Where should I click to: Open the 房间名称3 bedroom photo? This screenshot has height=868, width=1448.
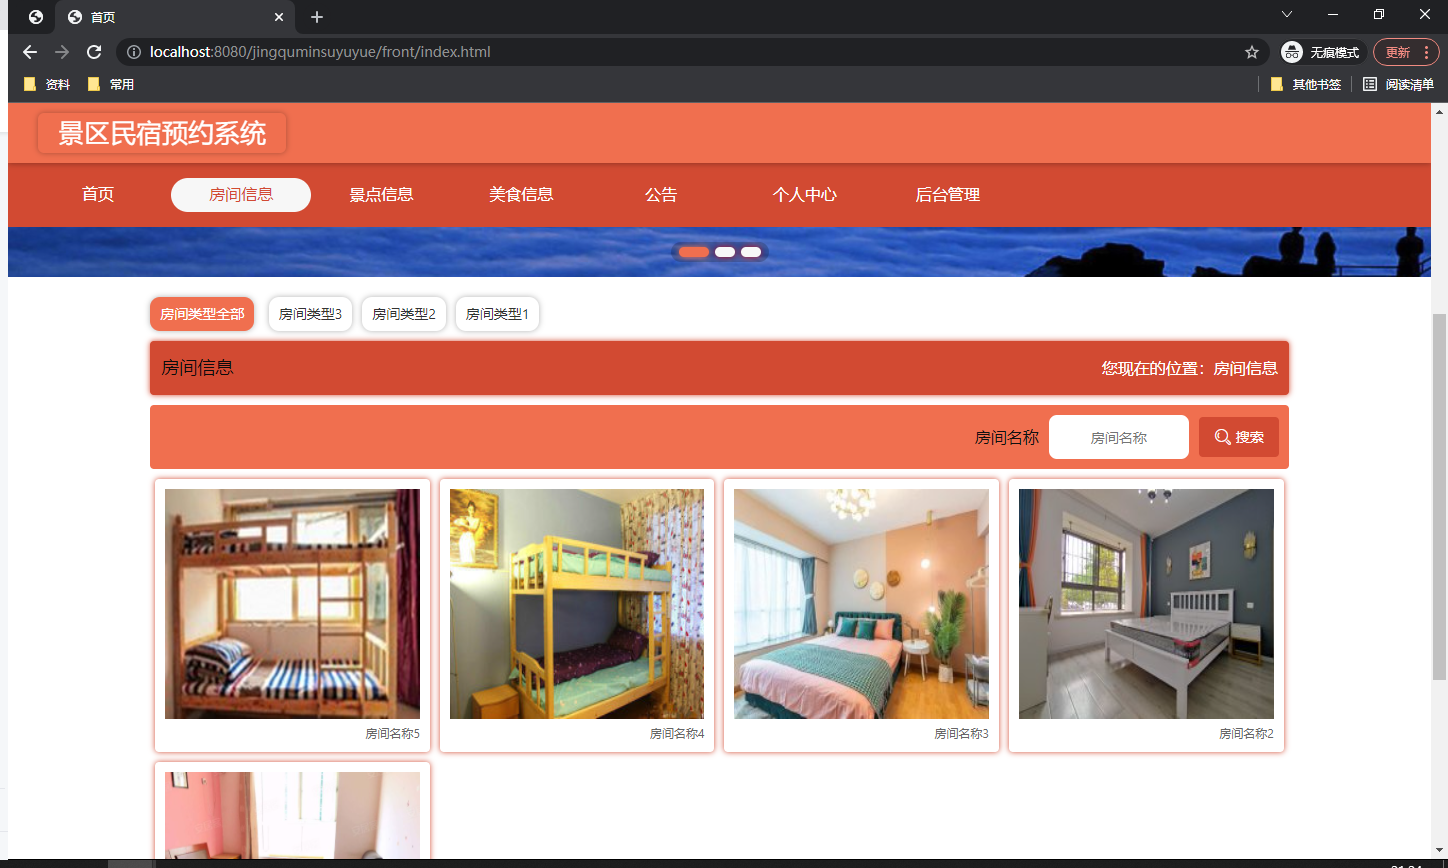[x=861, y=604]
